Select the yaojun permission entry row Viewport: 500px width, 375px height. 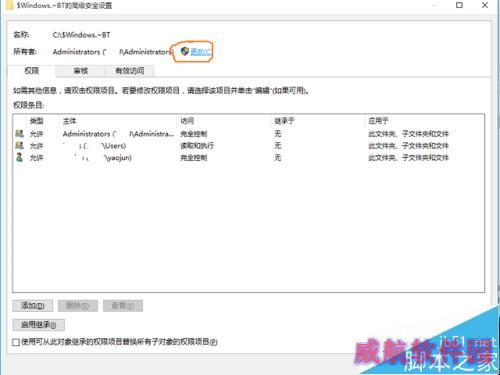[x=248, y=157]
